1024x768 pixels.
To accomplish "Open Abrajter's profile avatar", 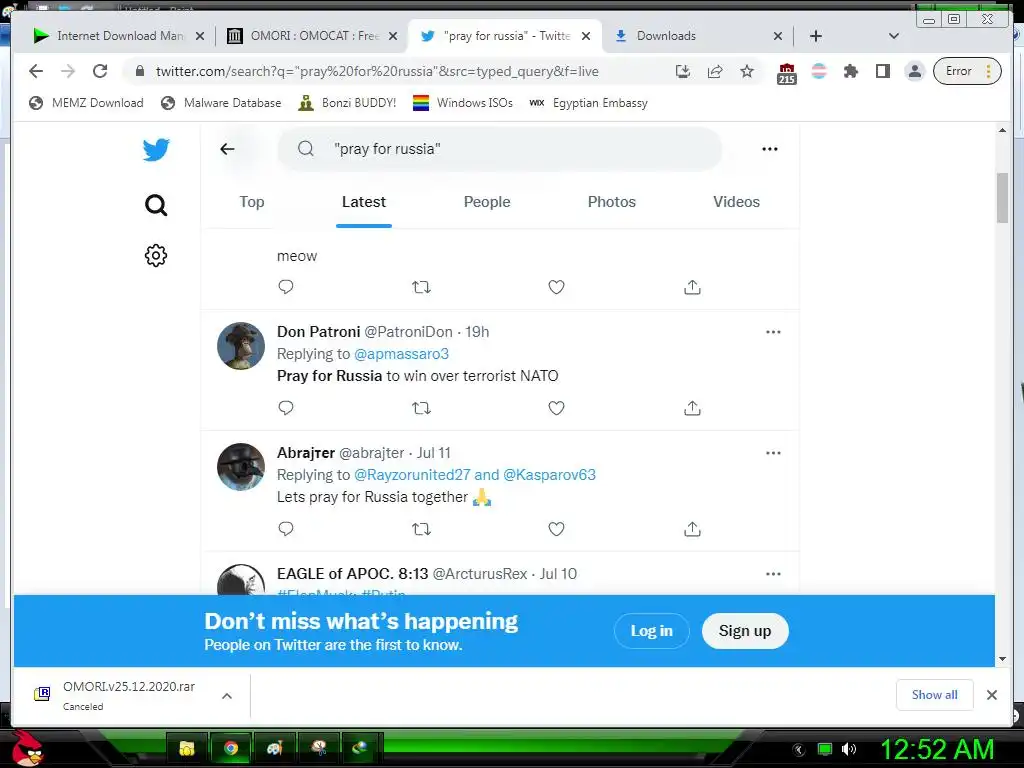I will coord(241,467).
